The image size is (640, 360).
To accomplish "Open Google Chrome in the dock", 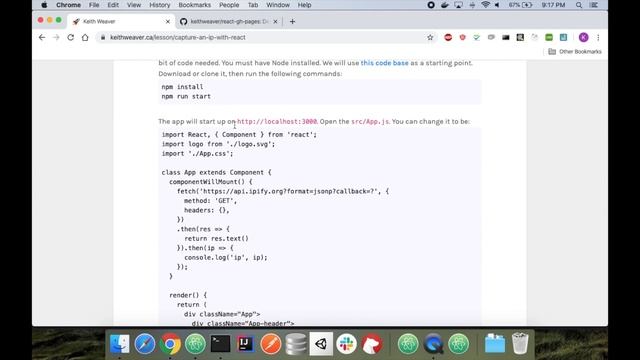I will click(170, 344).
